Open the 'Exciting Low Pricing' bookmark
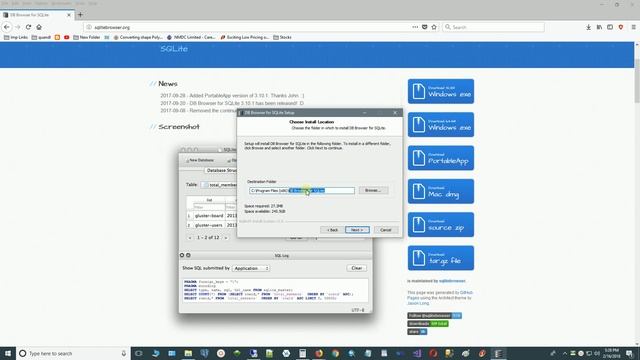 (244, 37)
